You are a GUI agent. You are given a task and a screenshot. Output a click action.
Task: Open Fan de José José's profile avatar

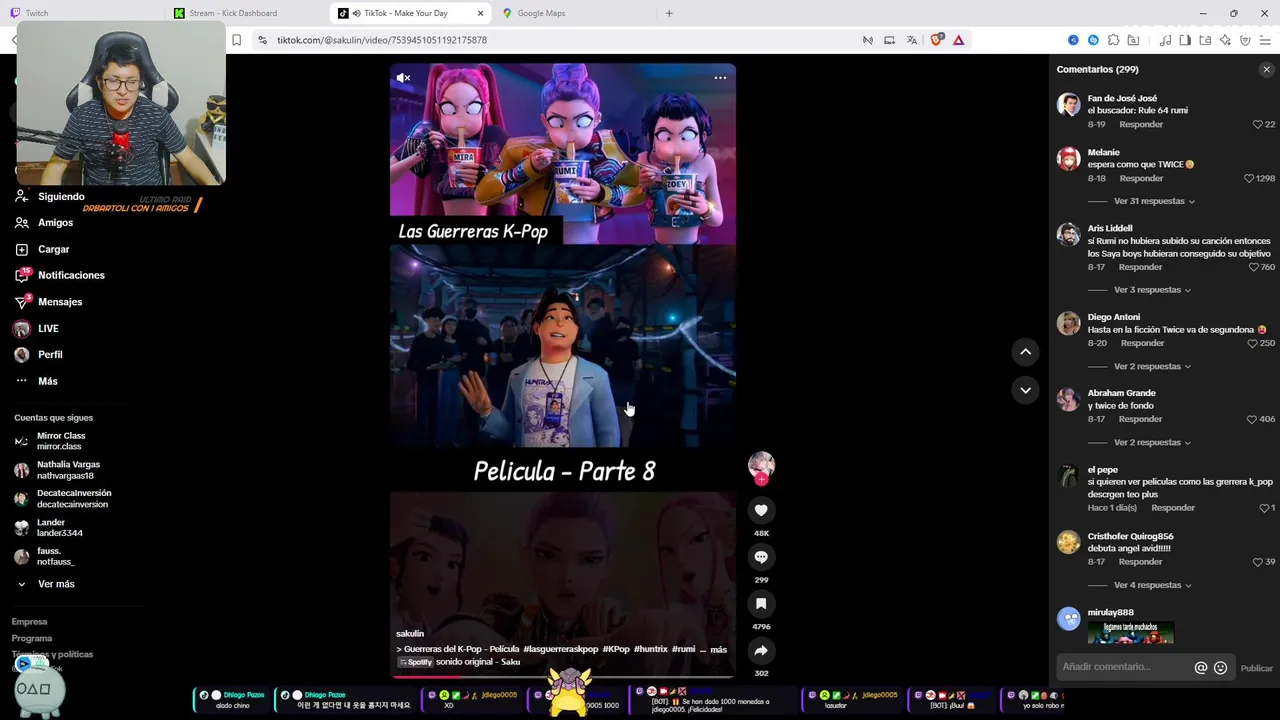pyautogui.click(x=1069, y=105)
